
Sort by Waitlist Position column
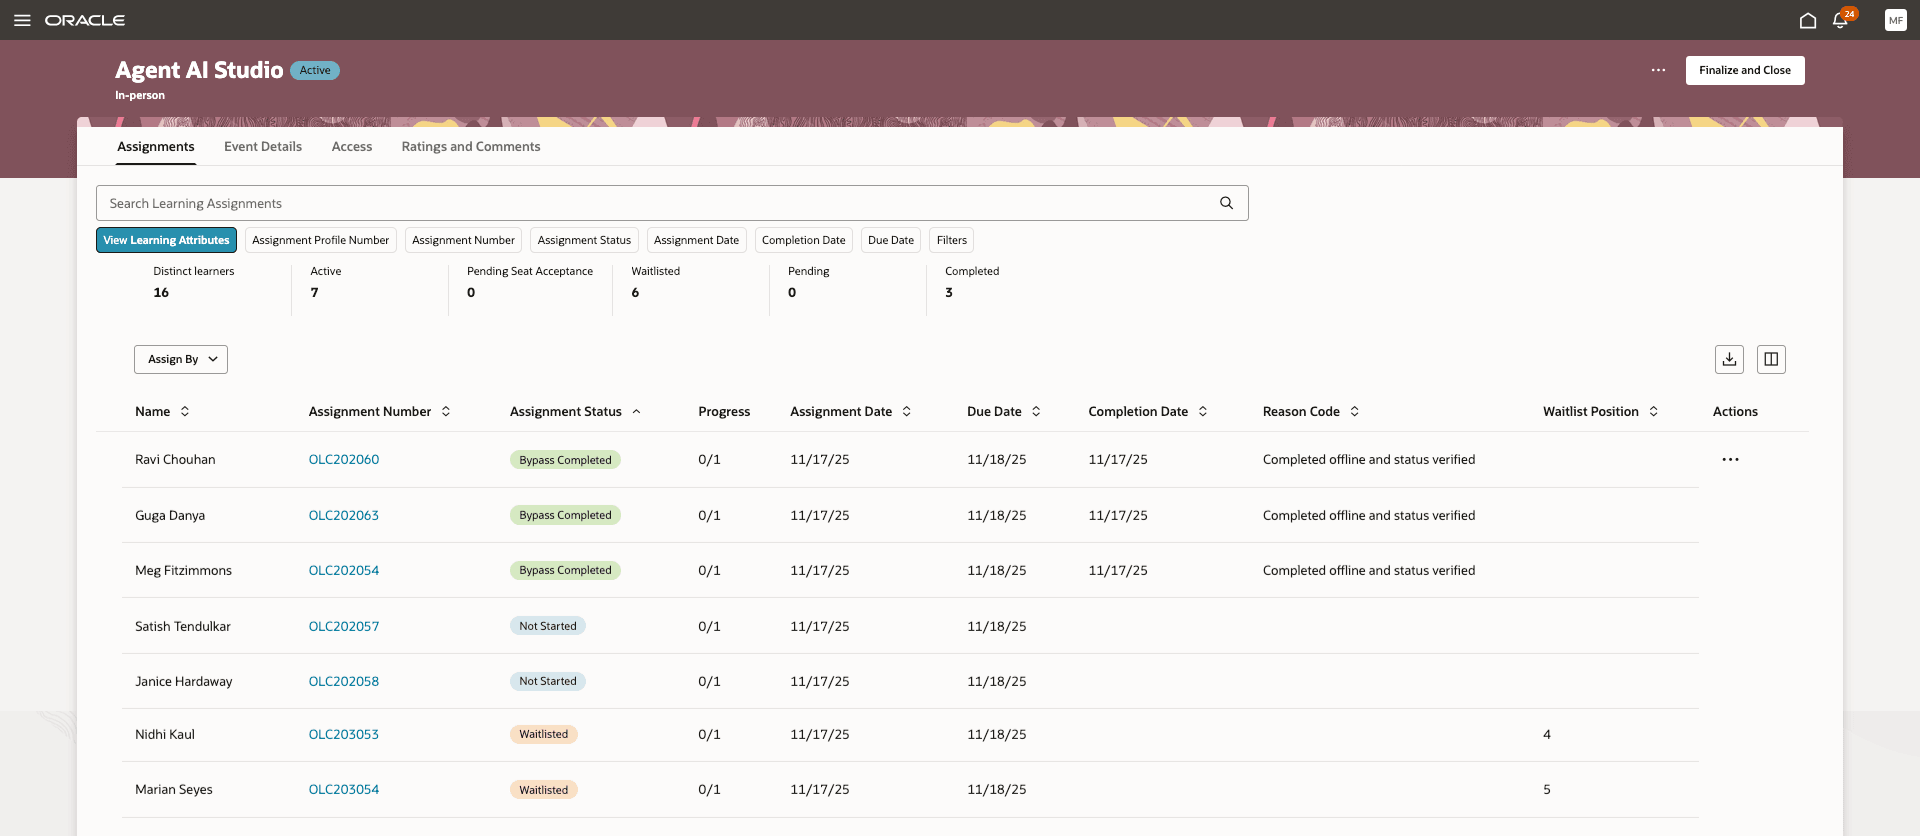click(1654, 411)
